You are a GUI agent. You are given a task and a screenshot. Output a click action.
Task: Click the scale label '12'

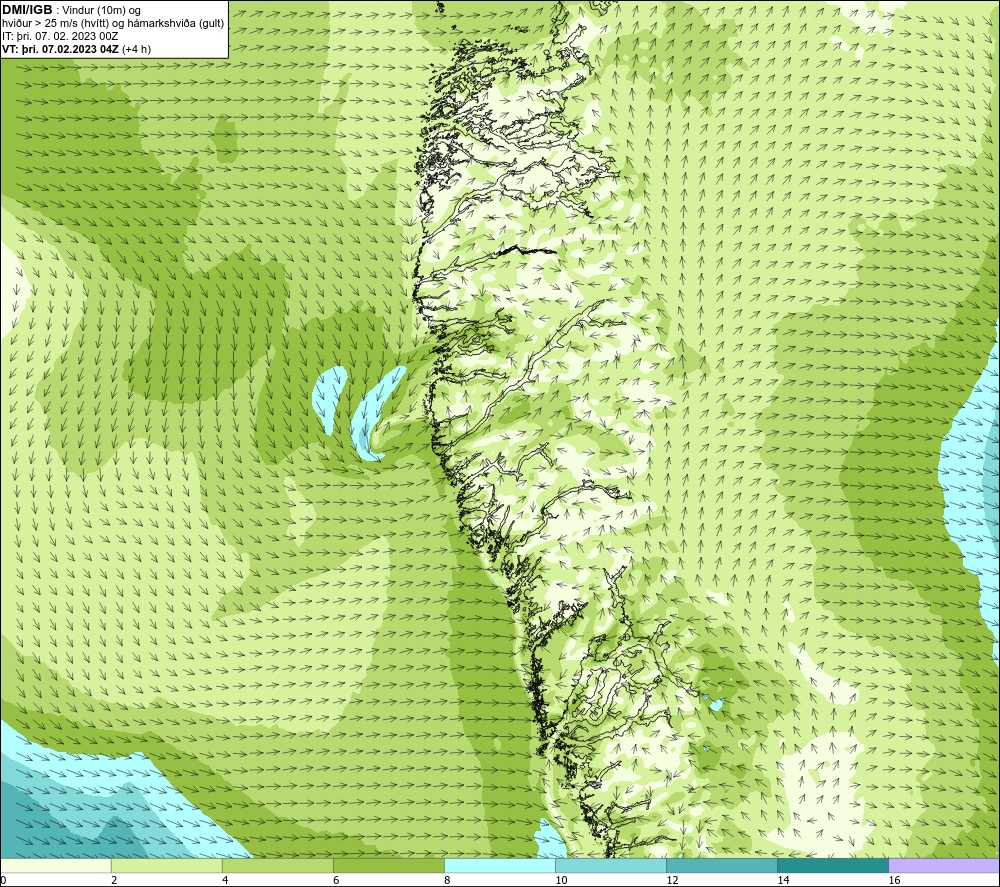(x=672, y=881)
